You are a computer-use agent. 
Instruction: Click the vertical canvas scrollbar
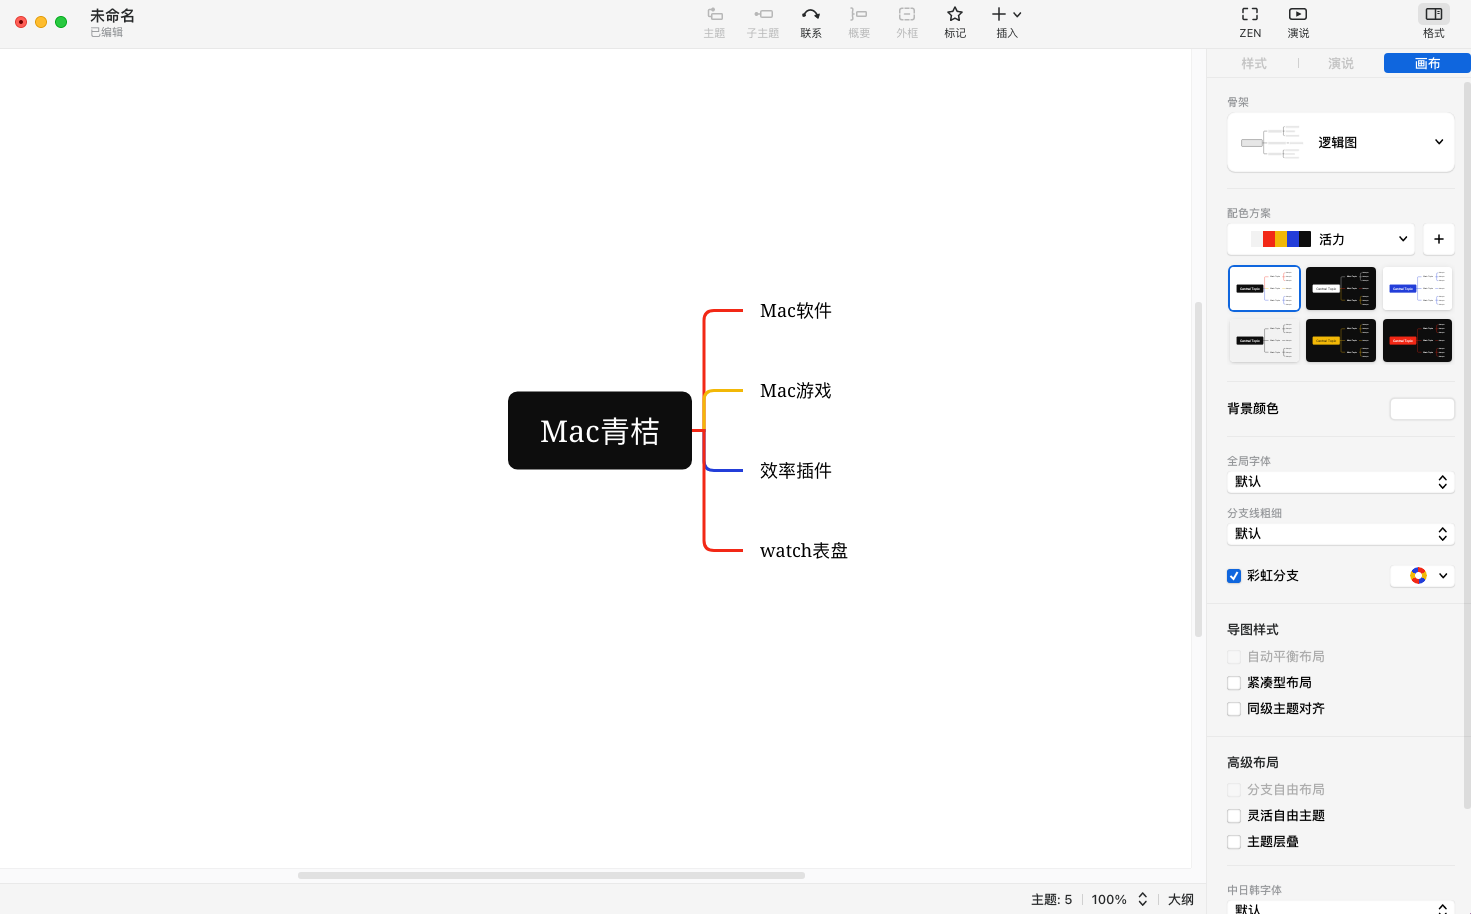[x=1198, y=469]
